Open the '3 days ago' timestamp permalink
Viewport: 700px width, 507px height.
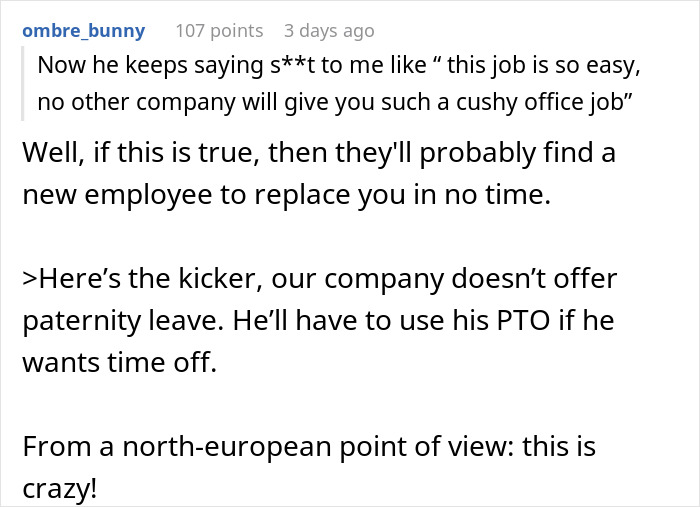[x=328, y=31]
